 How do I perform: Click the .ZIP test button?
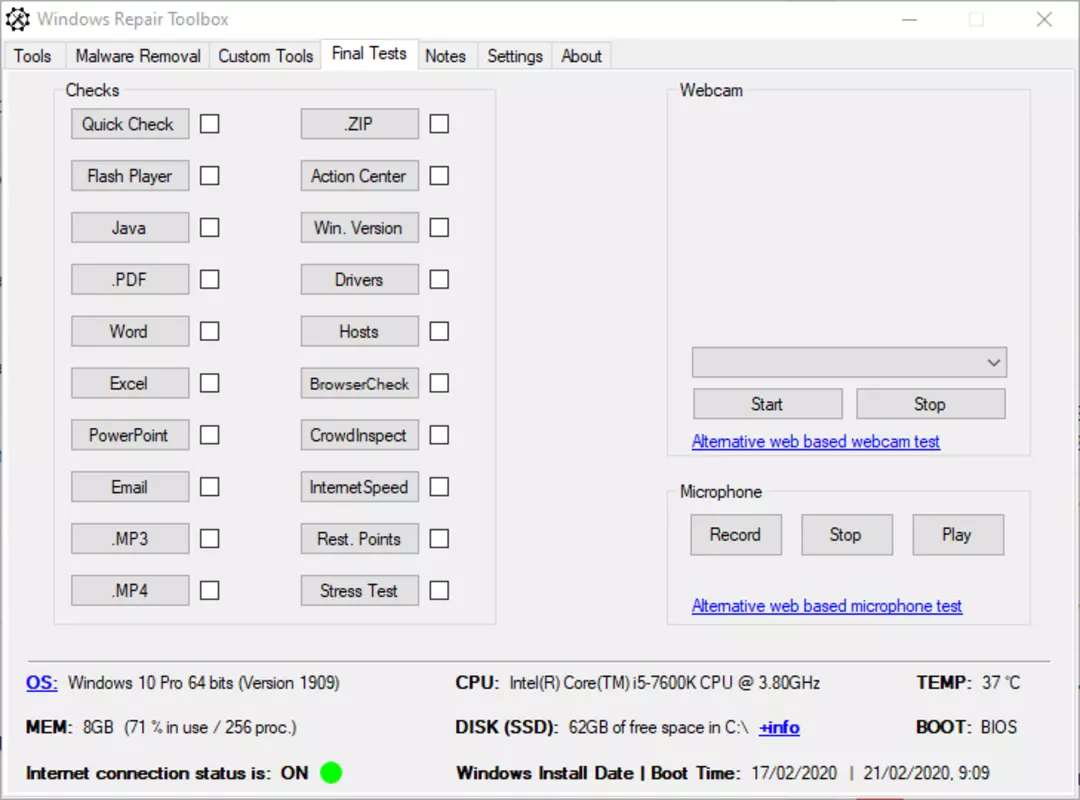[x=360, y=124]
